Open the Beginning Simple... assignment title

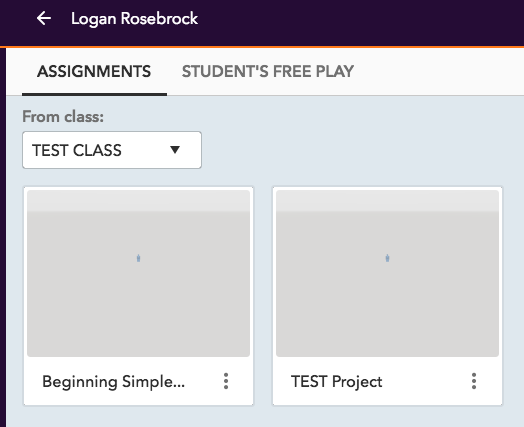pyautogui.click(x=113, y=382)
